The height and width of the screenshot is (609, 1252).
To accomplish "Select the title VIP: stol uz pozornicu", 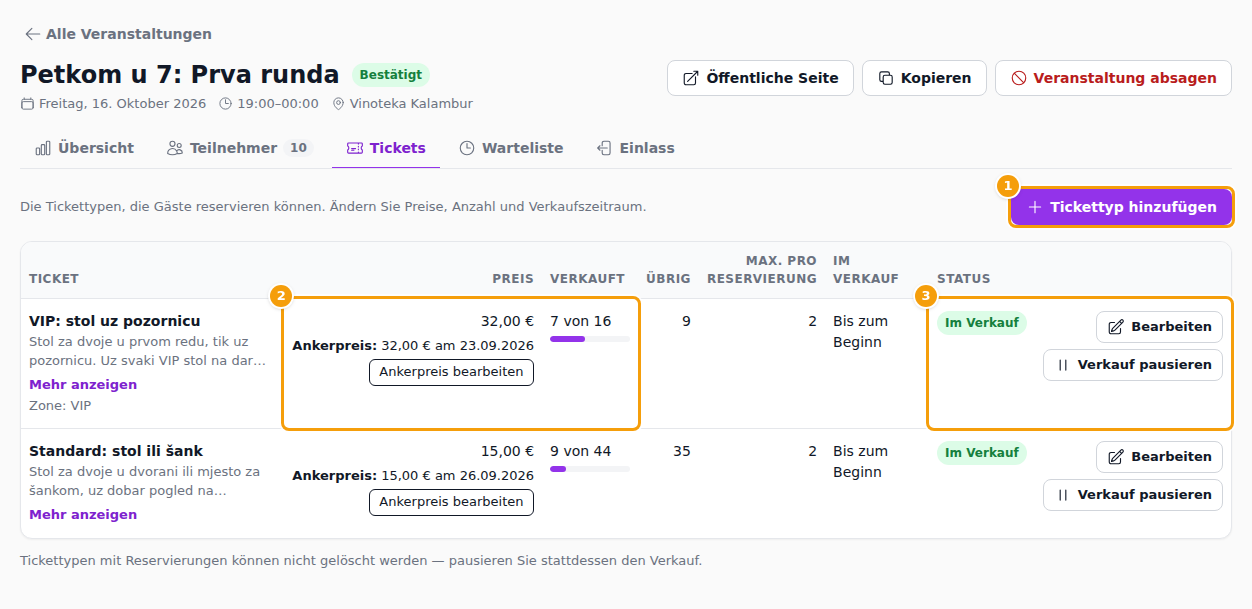I will coord(115,321).
